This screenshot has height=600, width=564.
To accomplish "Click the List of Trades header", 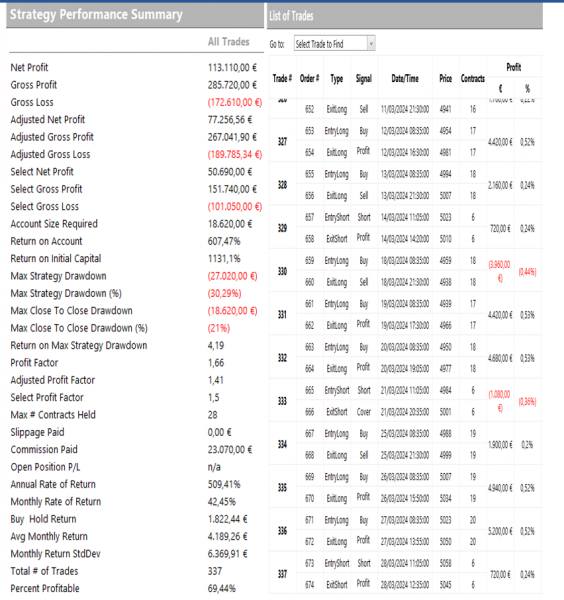I will 291,16.
